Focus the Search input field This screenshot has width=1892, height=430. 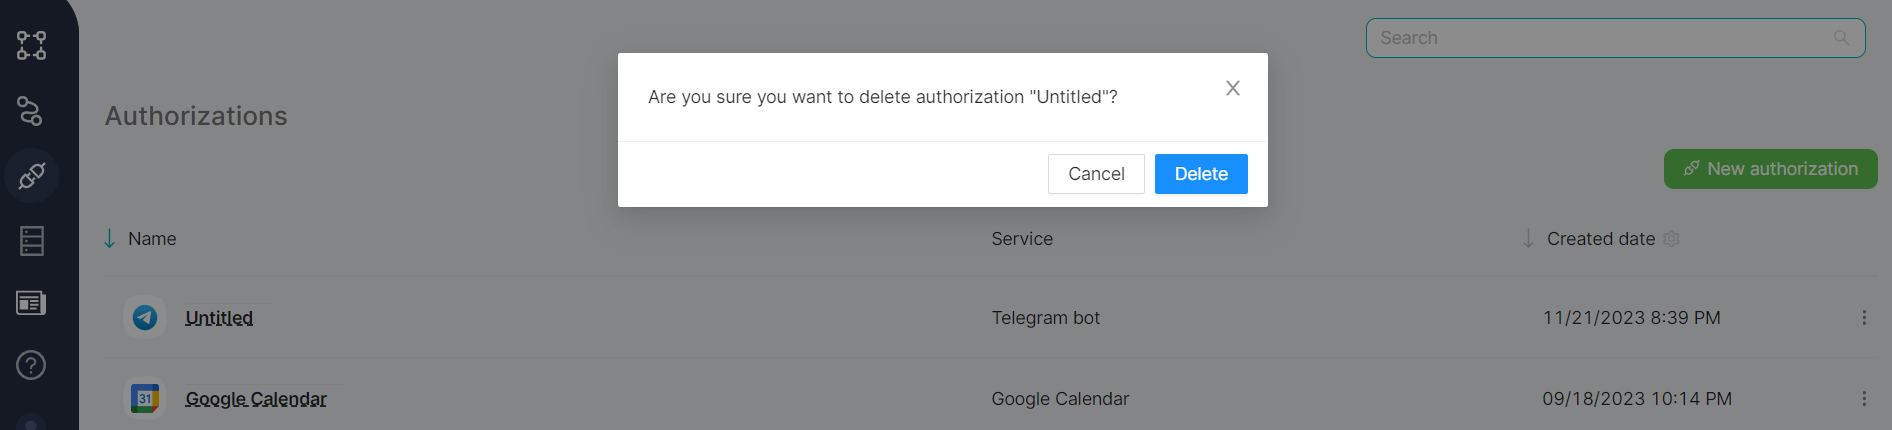[x=1600, y=38]
